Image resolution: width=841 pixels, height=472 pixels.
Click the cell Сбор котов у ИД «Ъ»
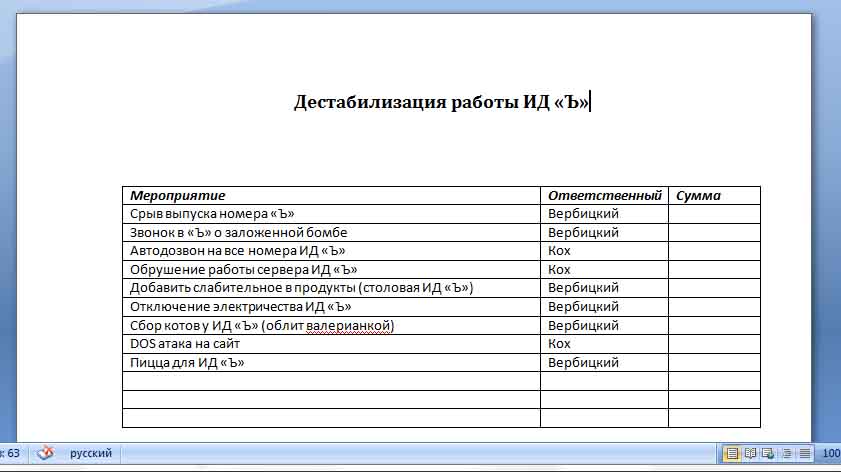[331, 326]
